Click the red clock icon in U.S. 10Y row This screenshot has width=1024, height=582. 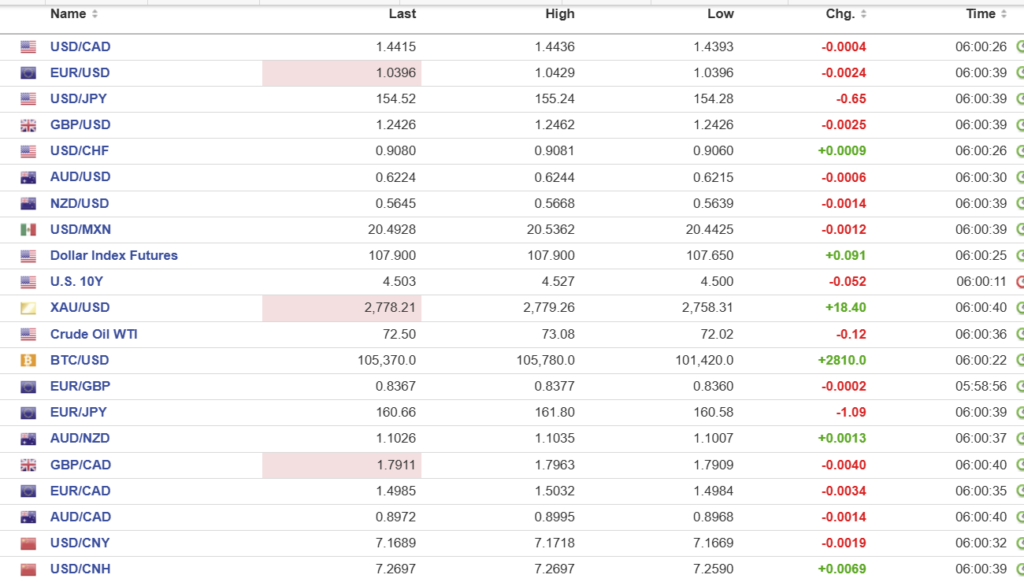(x=1020, y=282)
